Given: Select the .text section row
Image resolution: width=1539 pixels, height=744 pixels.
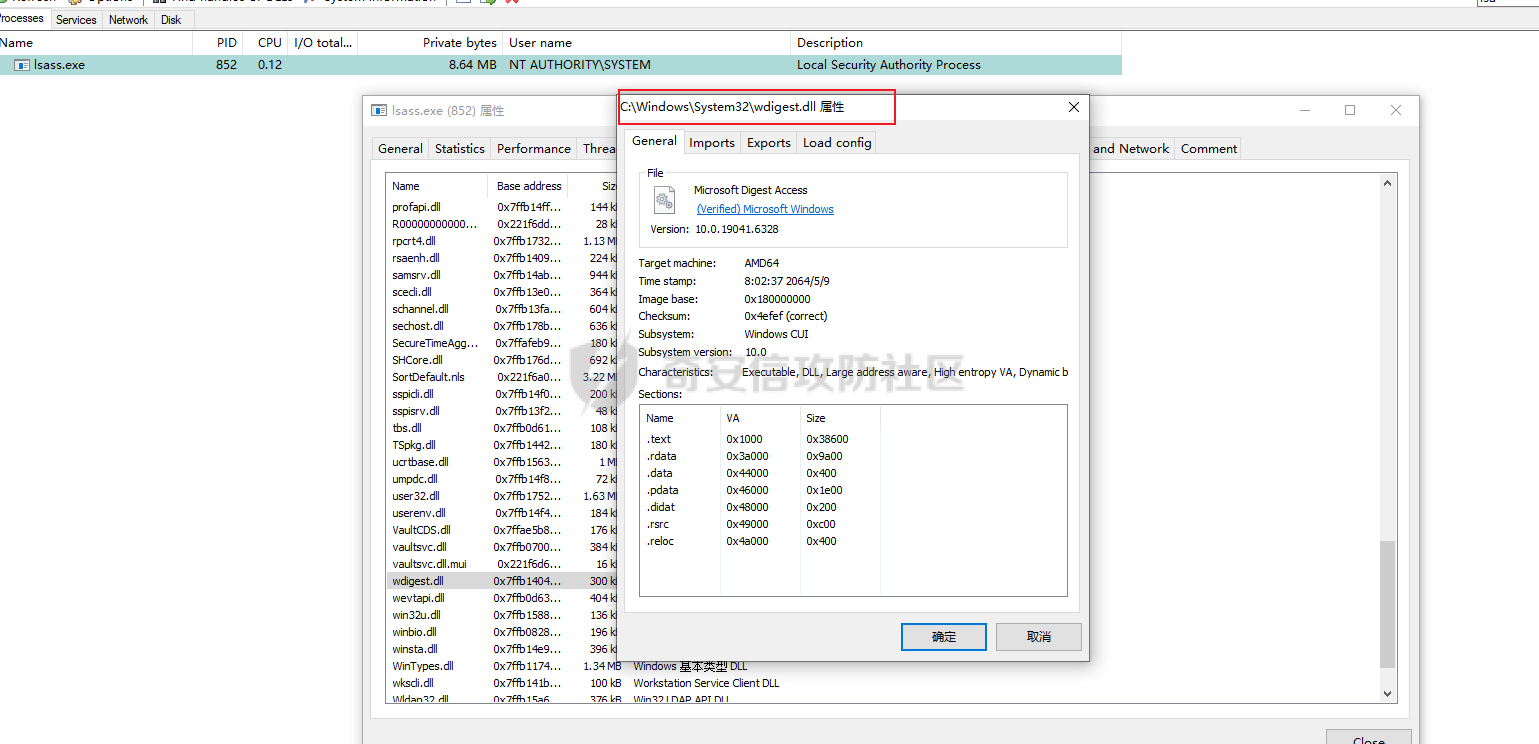Looking at the screenshot, I should (x=659, y=439).
